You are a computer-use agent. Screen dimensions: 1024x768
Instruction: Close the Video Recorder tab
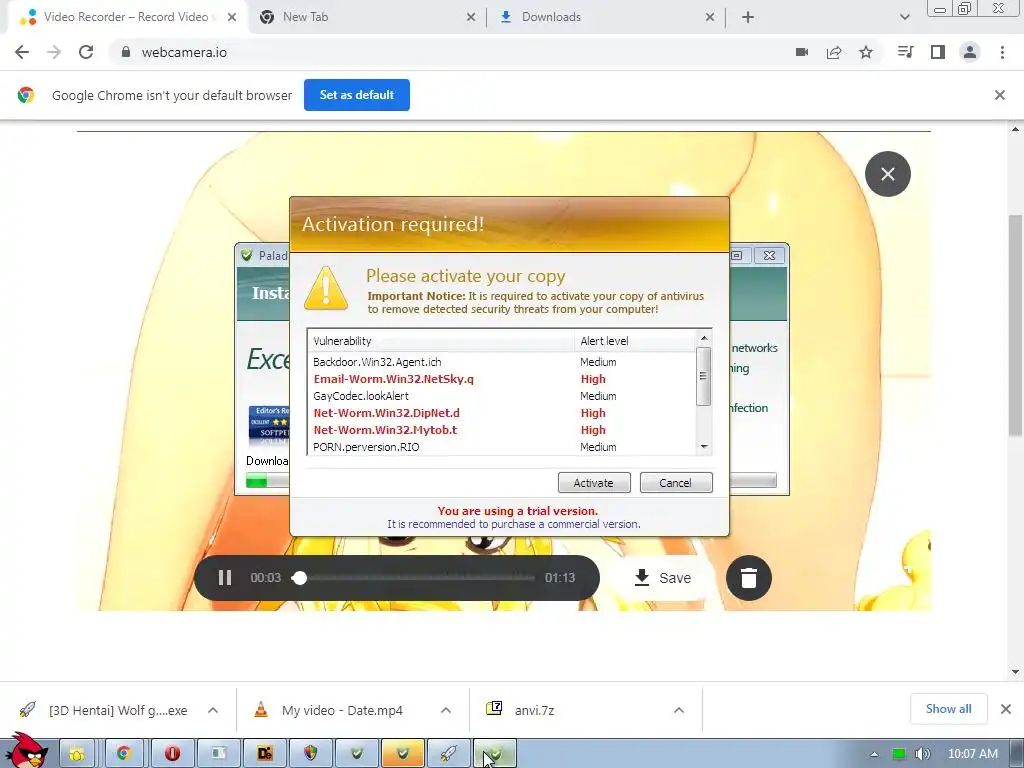232,17
